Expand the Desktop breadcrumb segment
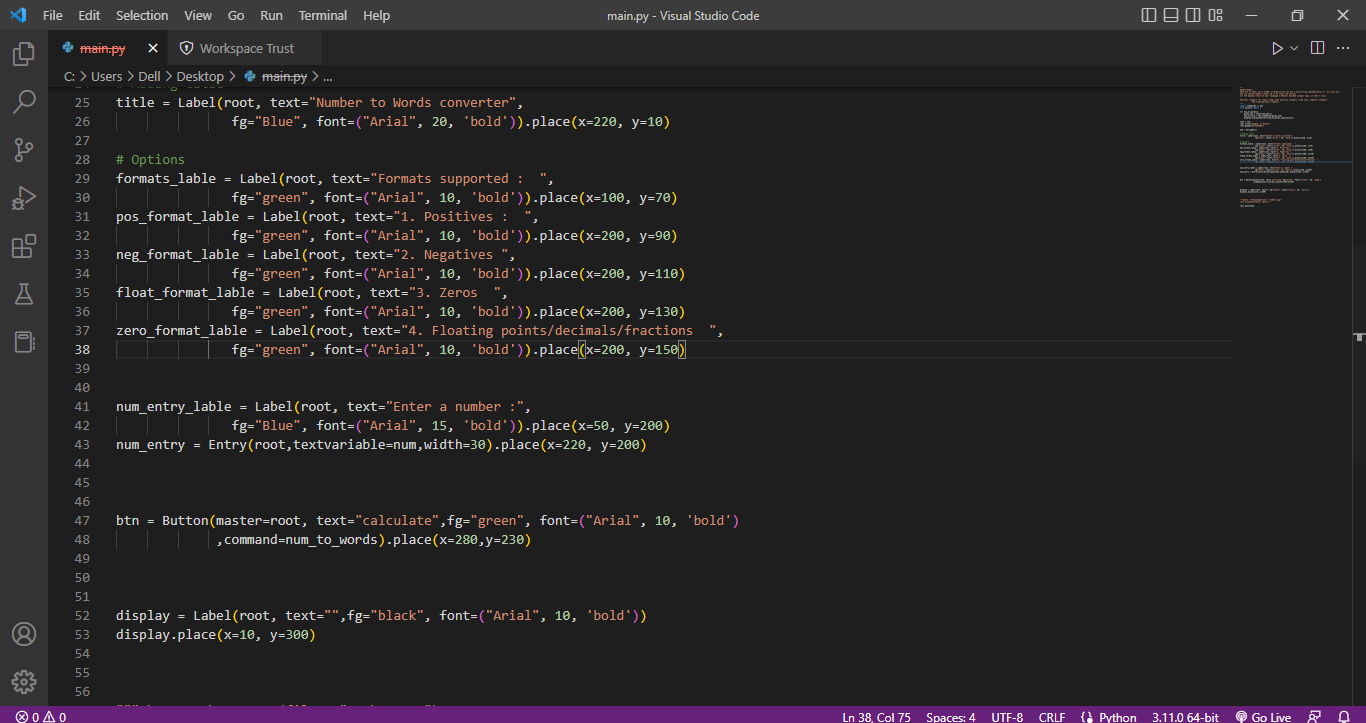Image resolution: width=1366 pixels, height=723 pixels. [x=200, y=76]
